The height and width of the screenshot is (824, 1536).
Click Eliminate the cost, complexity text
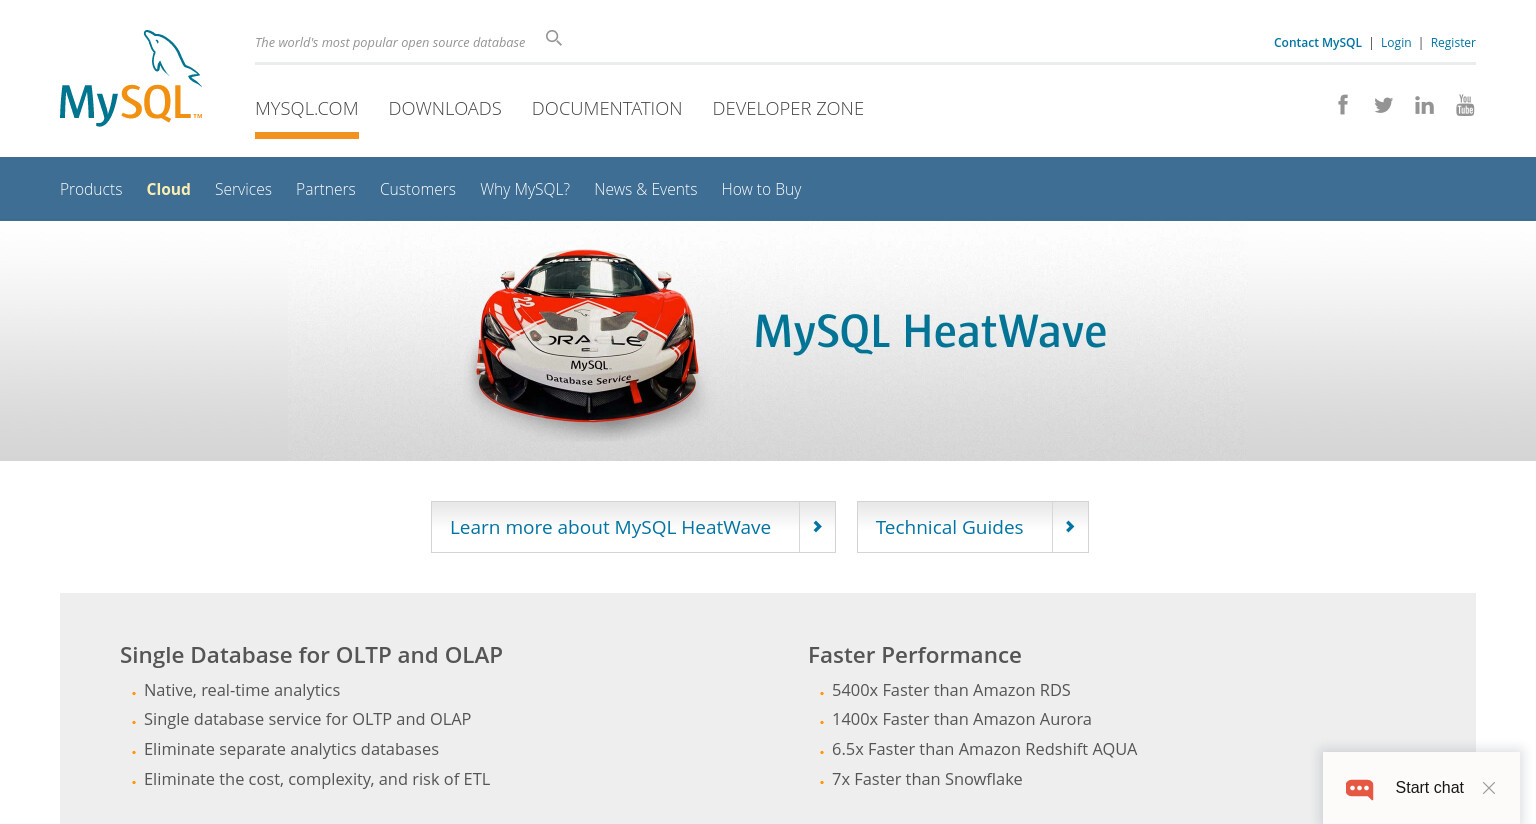click(x=317, y=779)
